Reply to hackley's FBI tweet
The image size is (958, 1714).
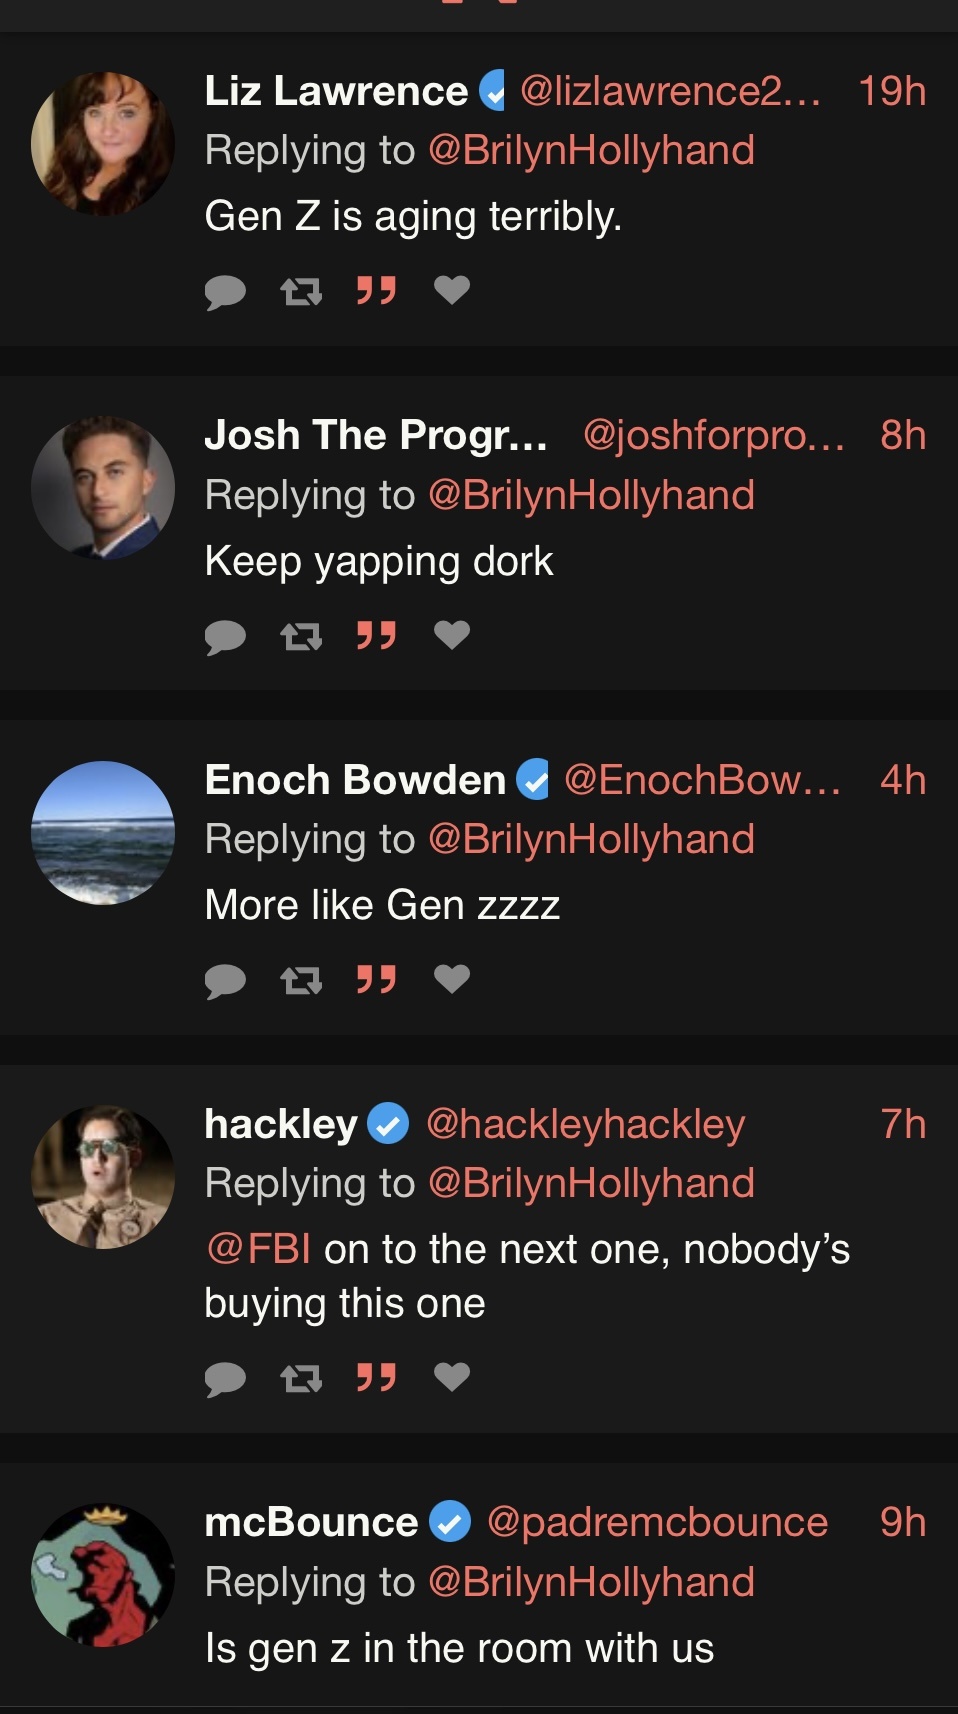coord(225,1378)
